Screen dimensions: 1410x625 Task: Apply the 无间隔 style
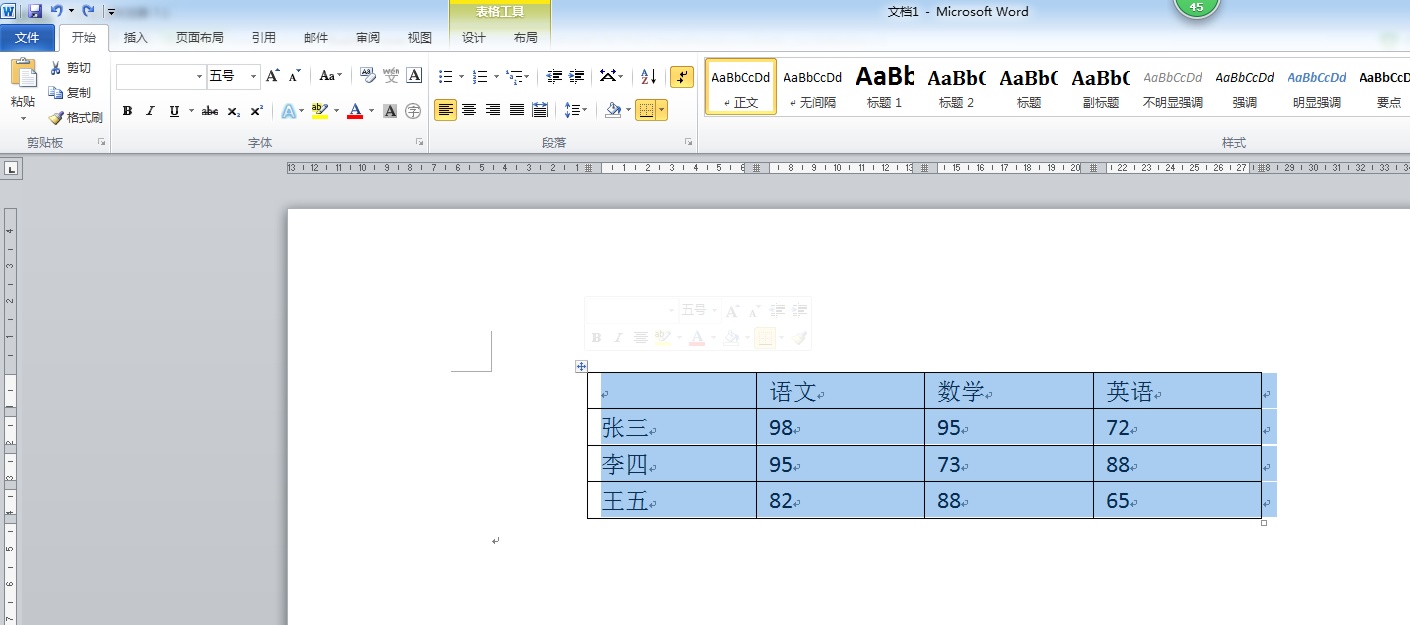(x=813, y=86)
